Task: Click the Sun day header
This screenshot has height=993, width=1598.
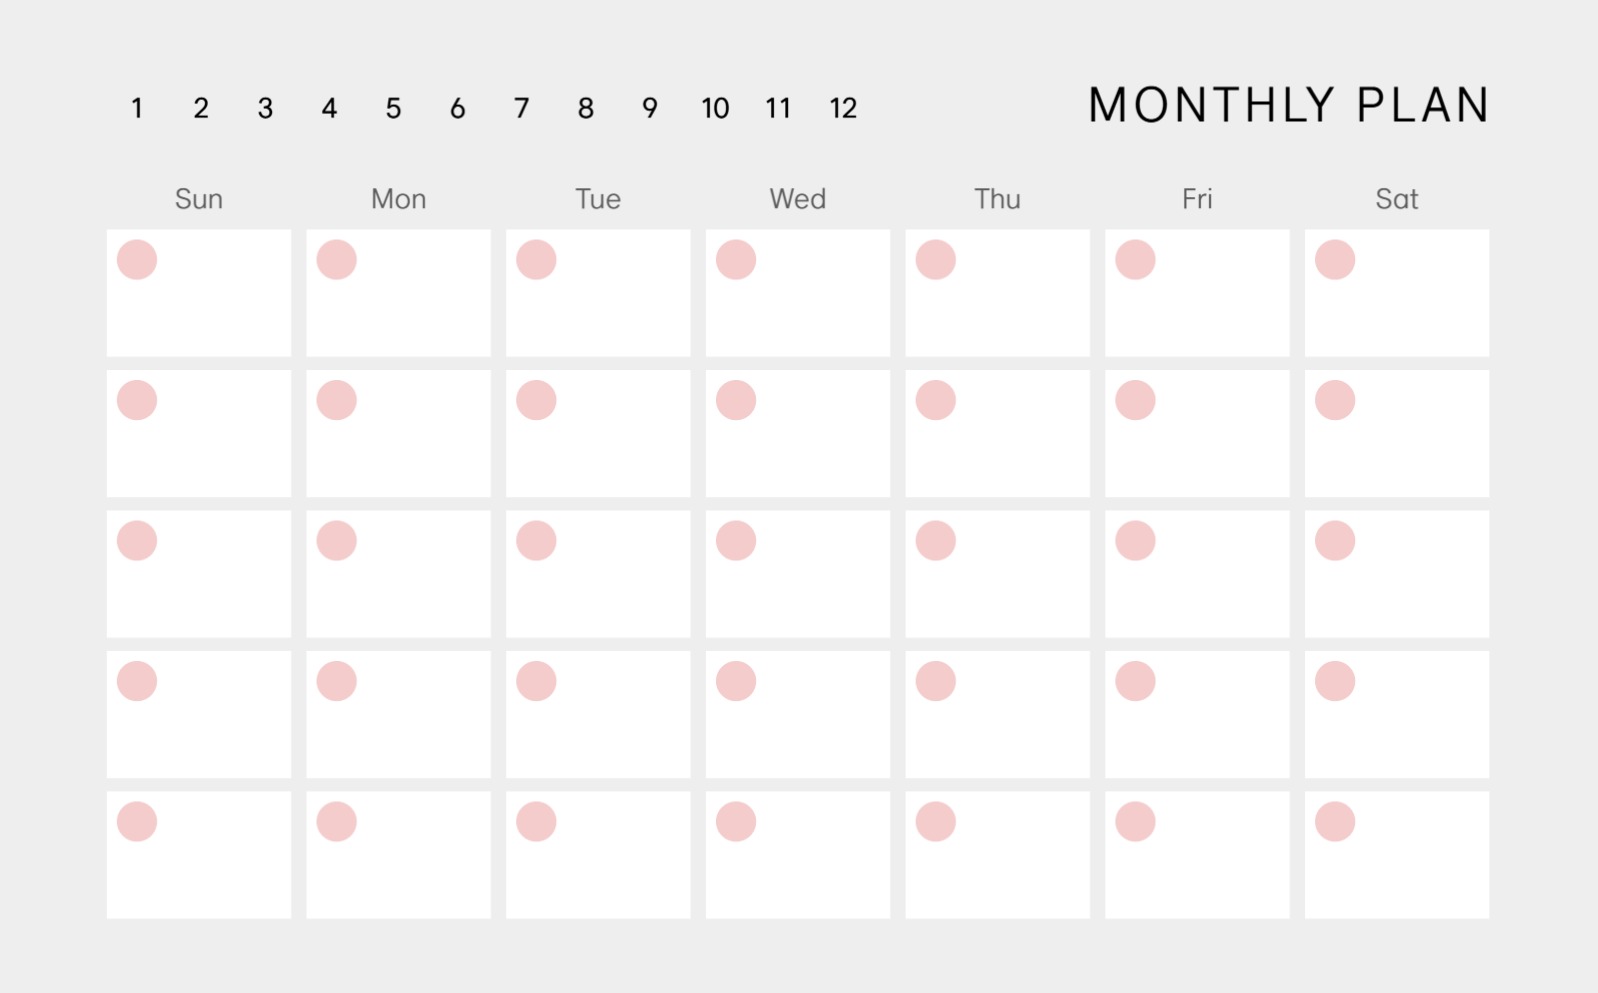Action: click(x=199, y=199)
